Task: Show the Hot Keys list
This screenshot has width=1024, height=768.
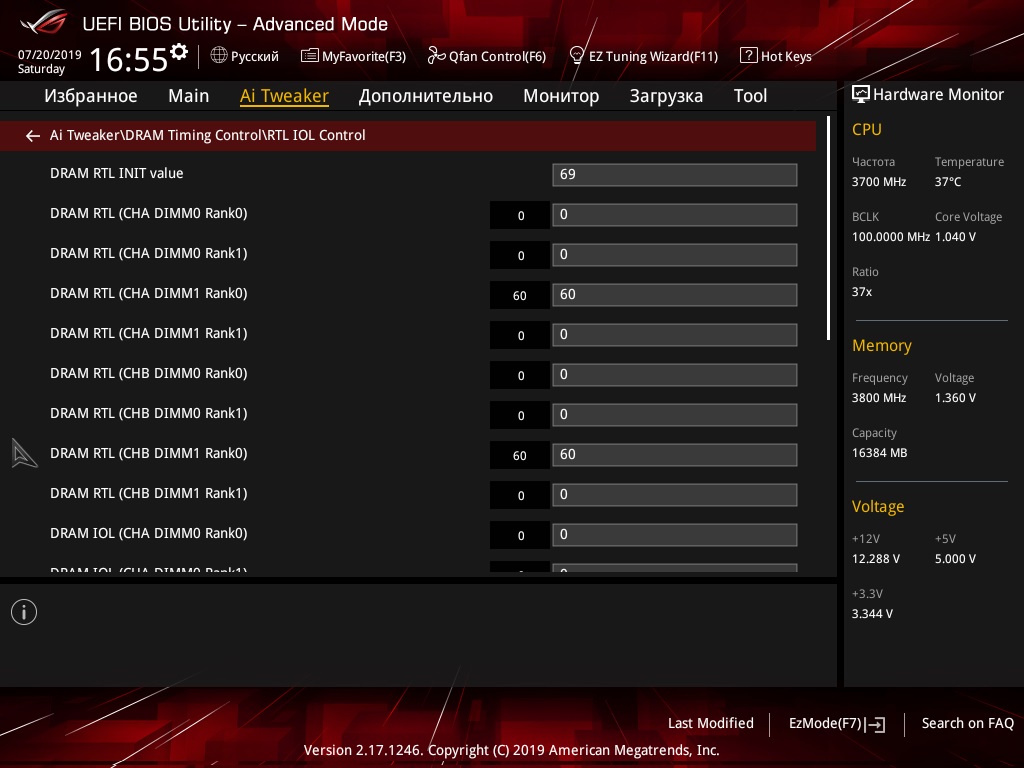Action: [786, 57]
